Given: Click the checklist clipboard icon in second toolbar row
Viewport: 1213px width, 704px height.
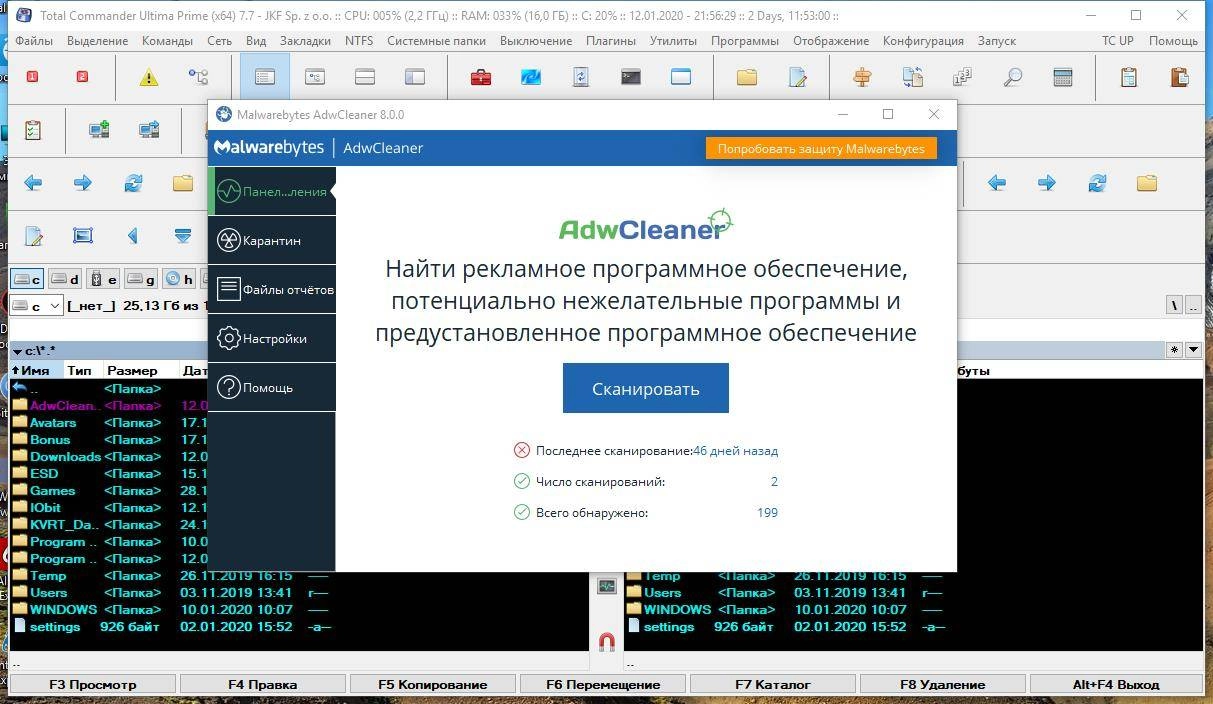Looking at the screenshot, I should pos(32,130).
